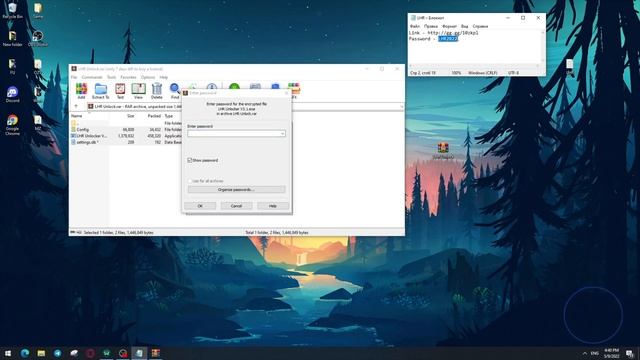The width and height of the screenshot is (640, 360).
Task: Click the highlighted password text in Notepad
Action: [x=448, y=39]
